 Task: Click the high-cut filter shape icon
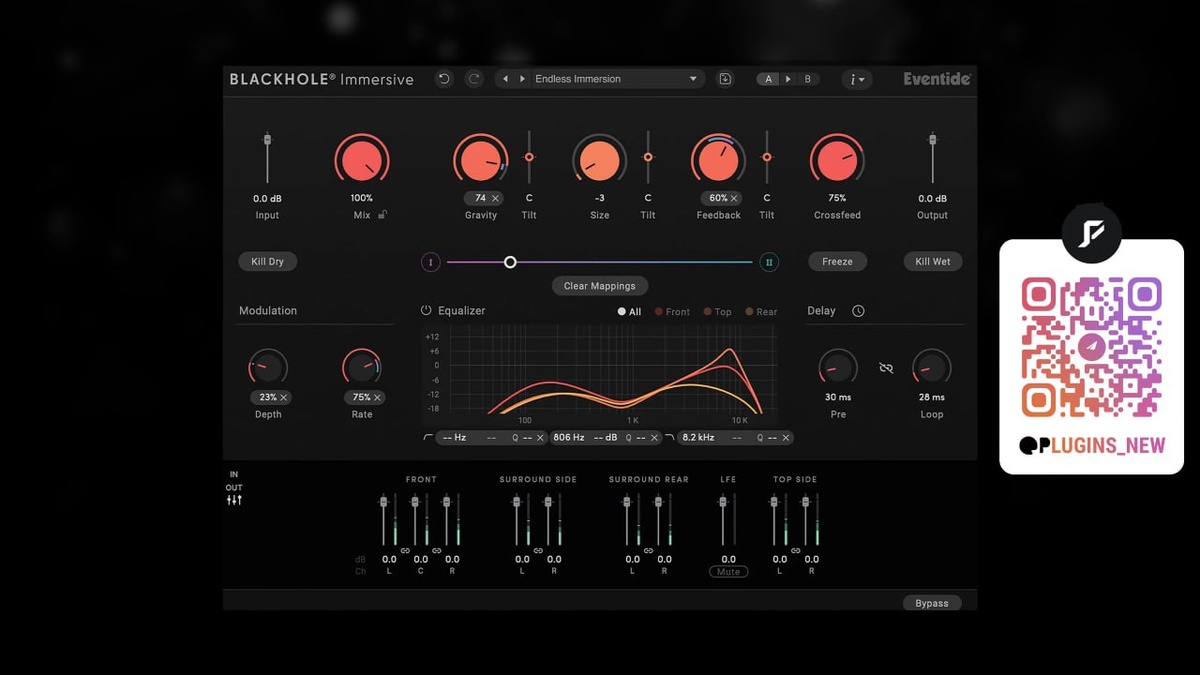pyautogui.click(x=670, y=437)
